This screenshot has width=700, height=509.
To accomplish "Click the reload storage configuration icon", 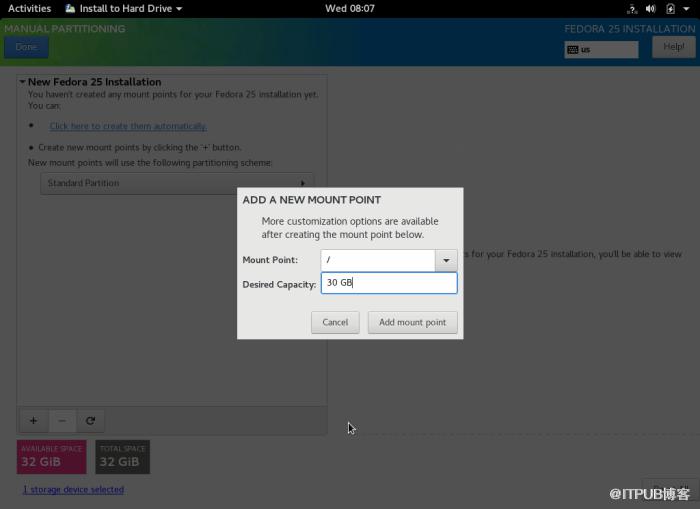I will pyautogui.click(x=91, y=421).
